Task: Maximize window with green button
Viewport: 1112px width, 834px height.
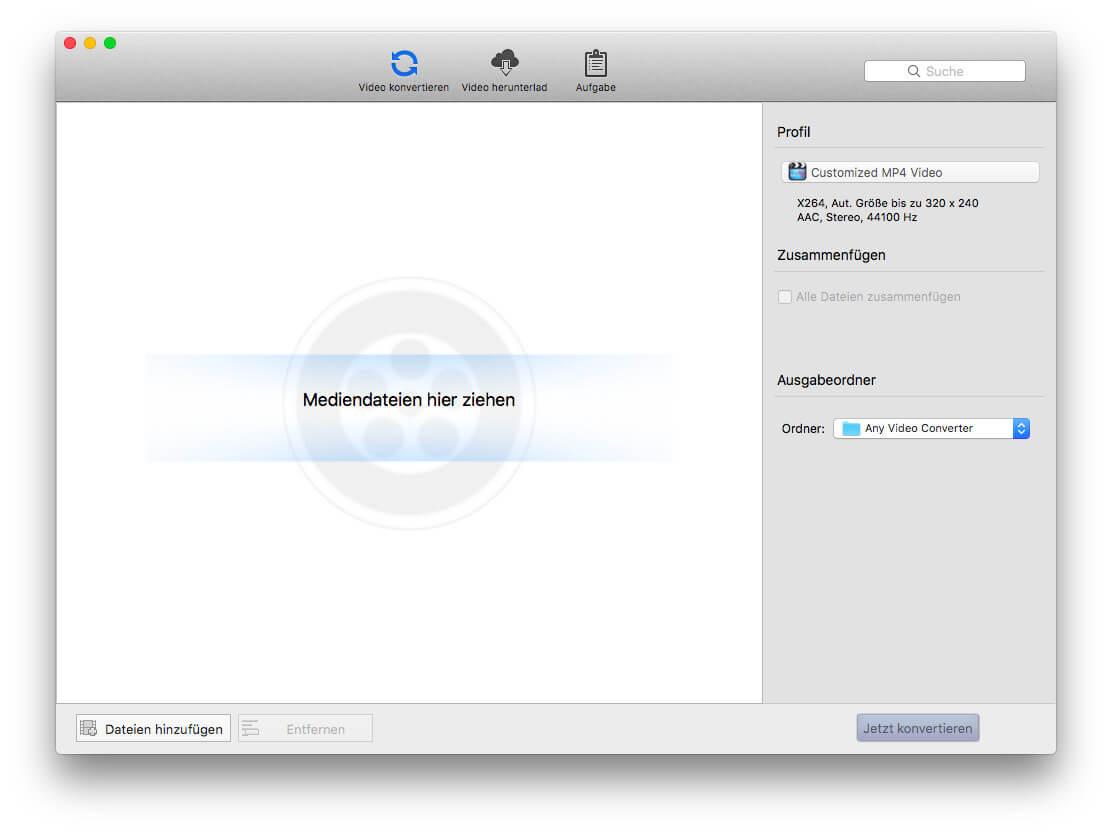Action: tap(110, 43)
